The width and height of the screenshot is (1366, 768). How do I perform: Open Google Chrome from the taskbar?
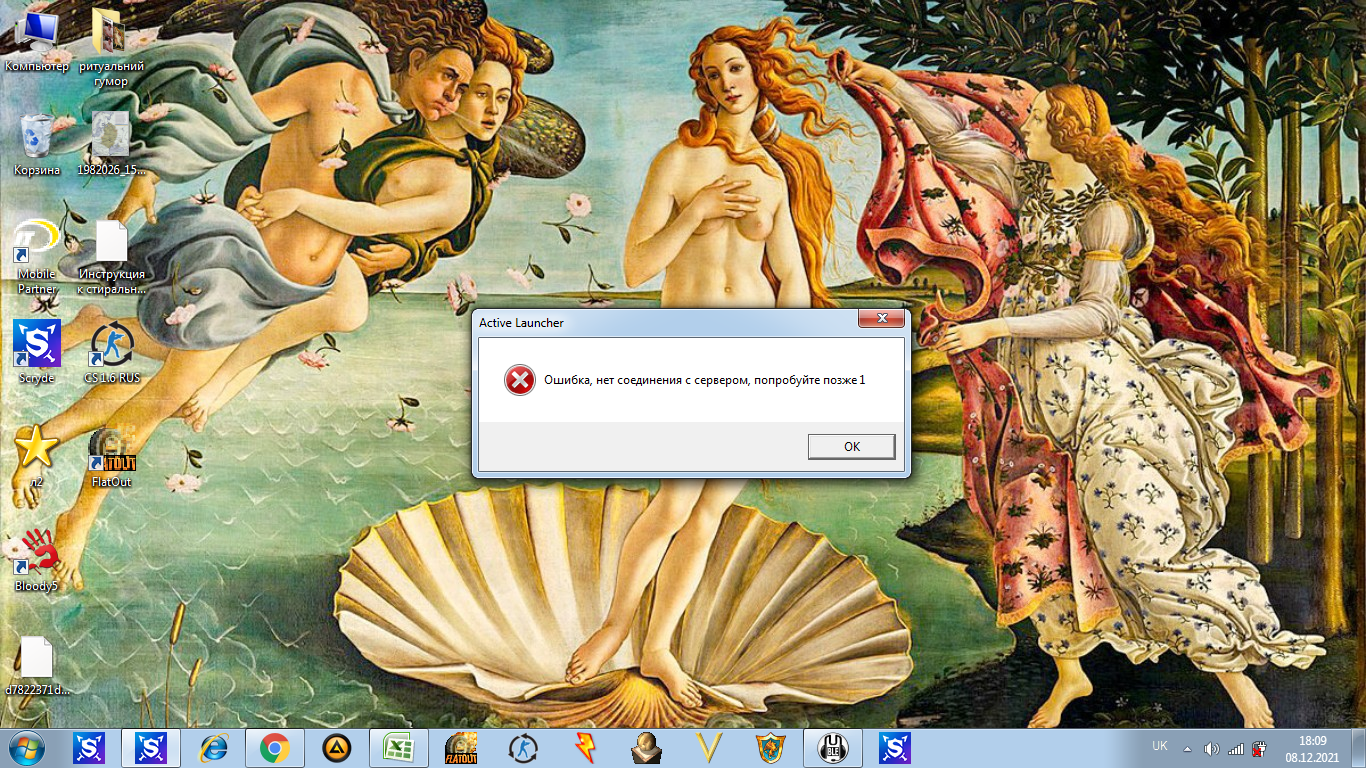275,748
